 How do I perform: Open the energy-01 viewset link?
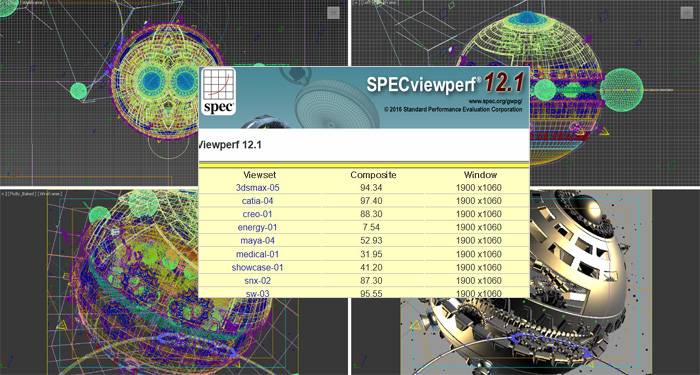pos(257,228)
